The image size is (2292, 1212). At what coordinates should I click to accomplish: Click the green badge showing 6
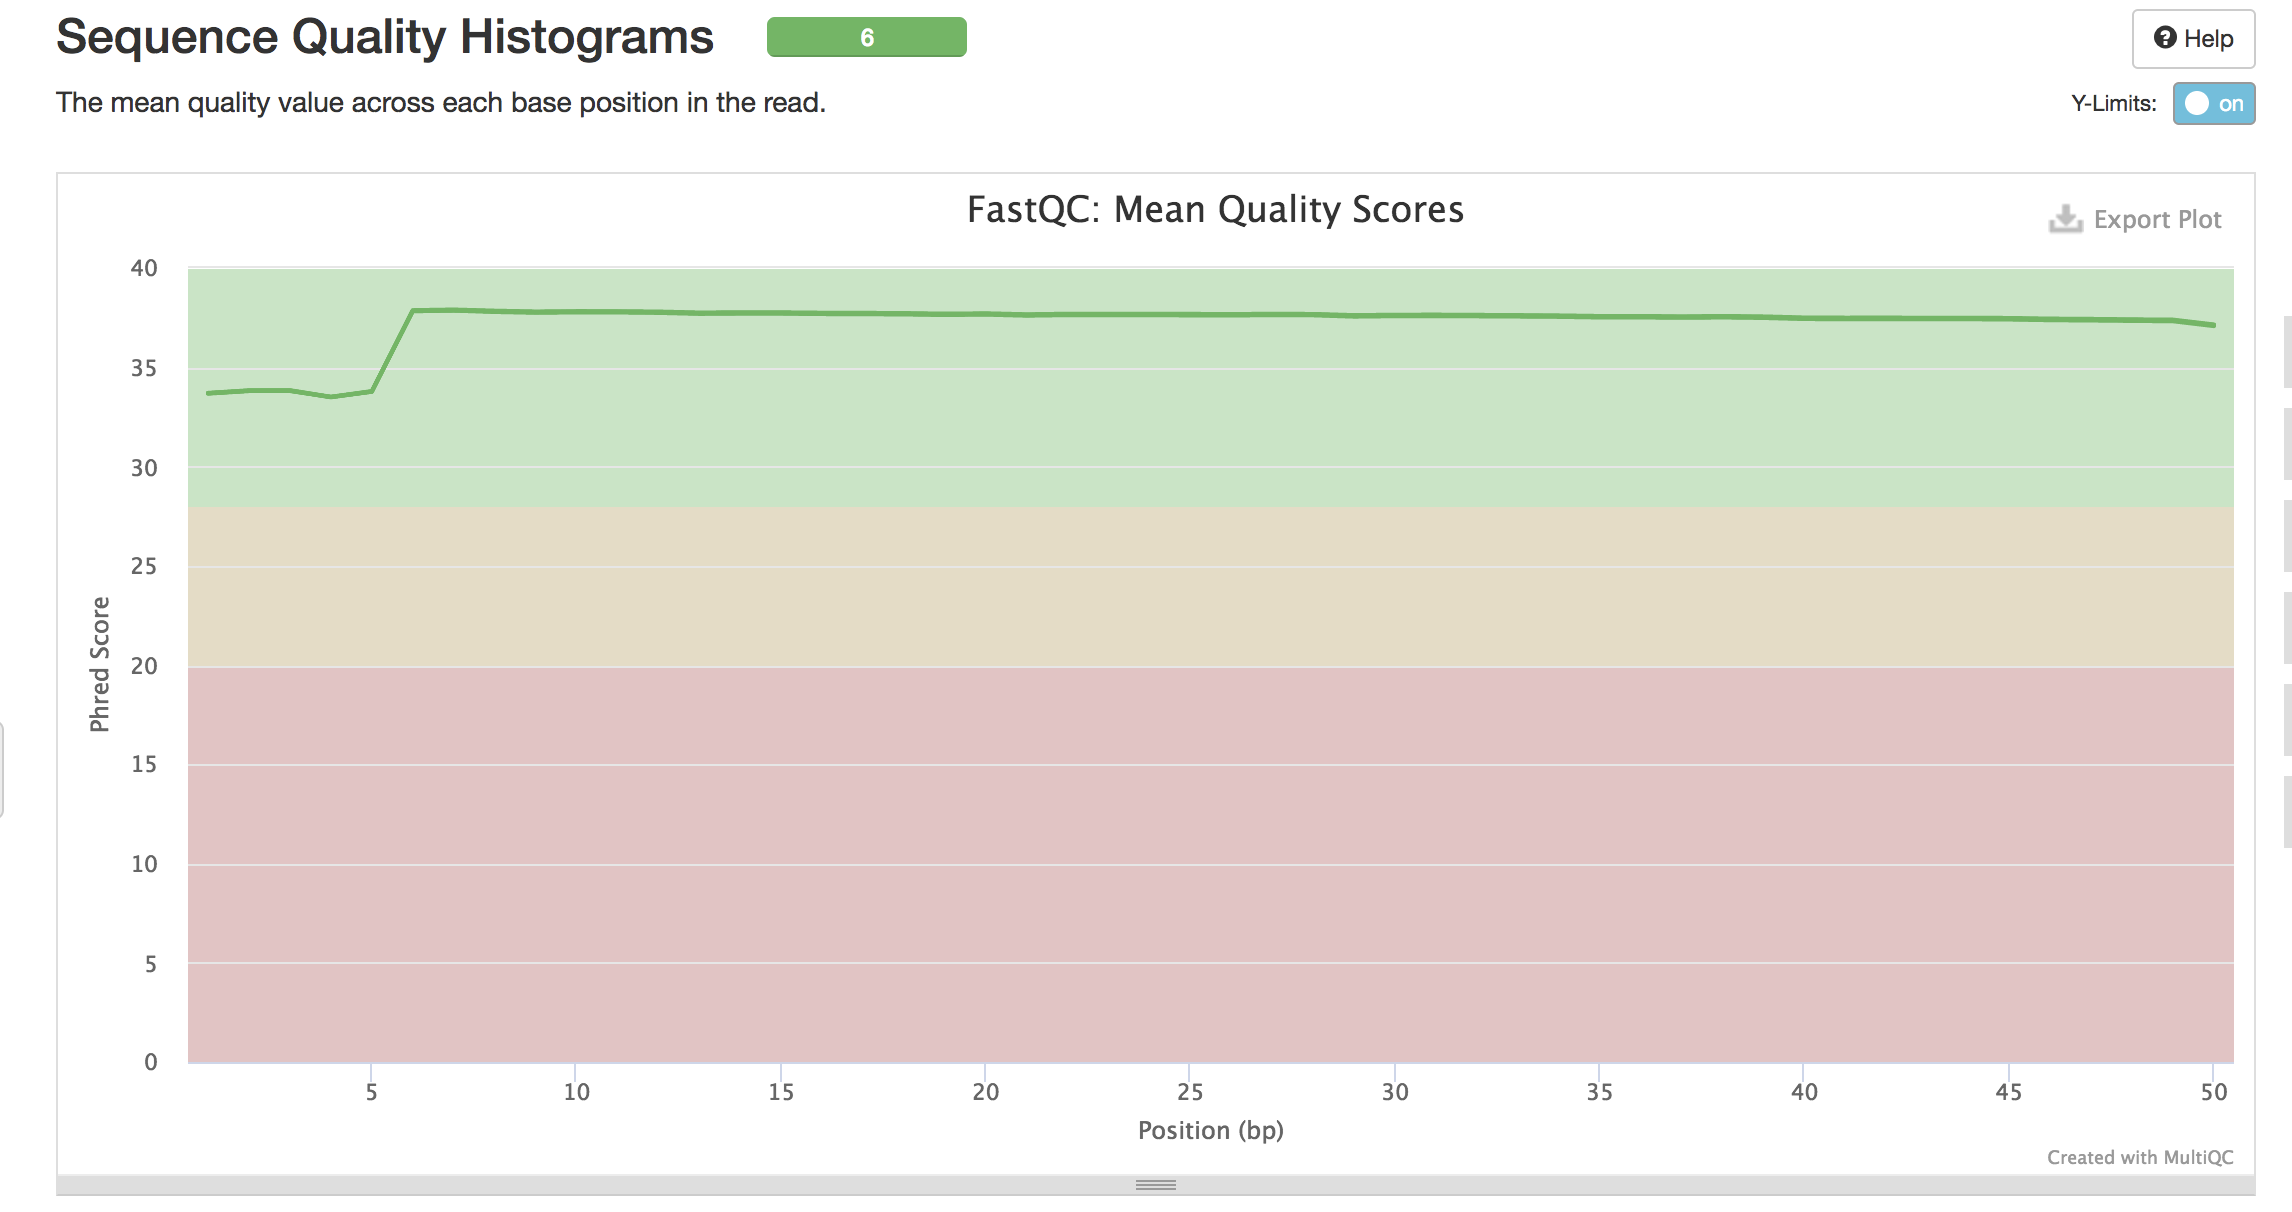[x=866, y=38]
